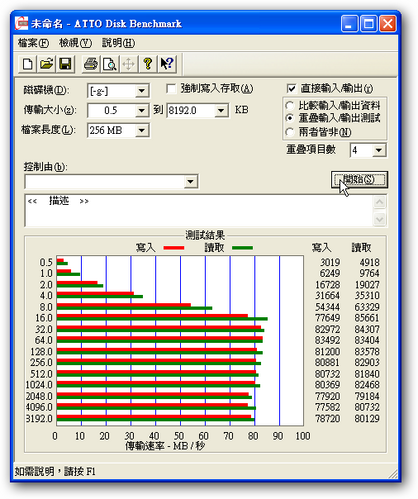Image resolution: width=418 pixels, height=499 pixels.
Task: Select 重疊輸入/輸出測試 radio option
Action: coord(290,118)
